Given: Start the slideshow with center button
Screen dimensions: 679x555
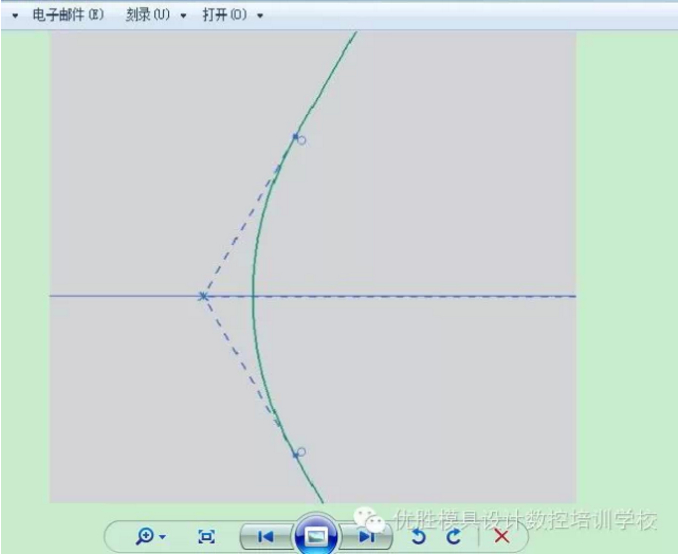Looking at the screenshot, I should [x=317, y=536].
